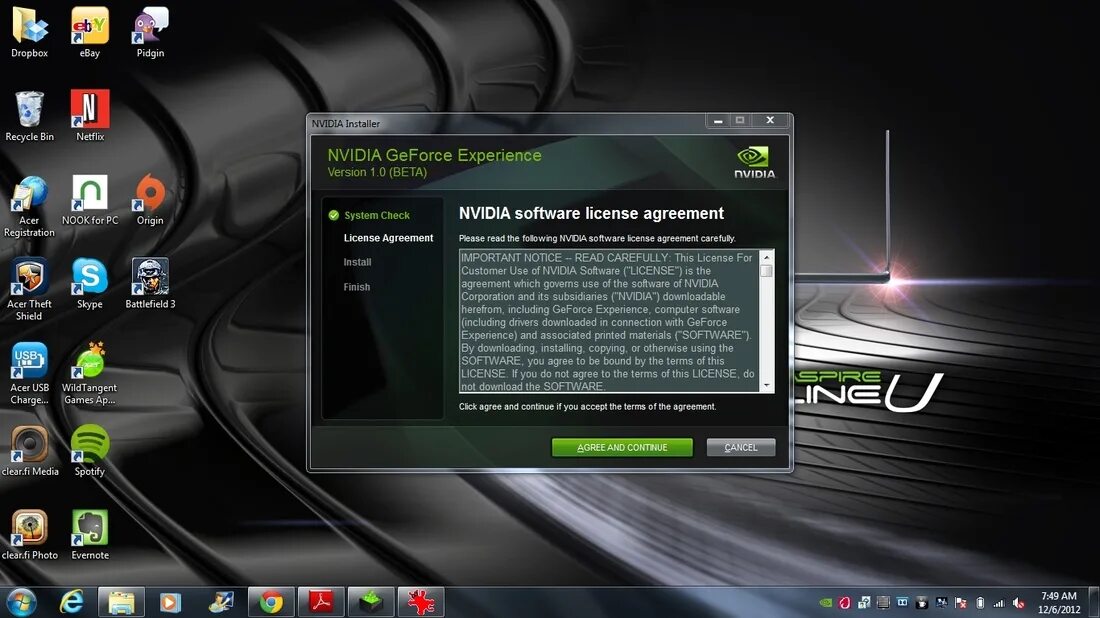Image resolution: width=1100 pixels, height=618 pixels.
Task: Open the Windows Start menu
Action: pyautogui.click(x=21, y=603)
